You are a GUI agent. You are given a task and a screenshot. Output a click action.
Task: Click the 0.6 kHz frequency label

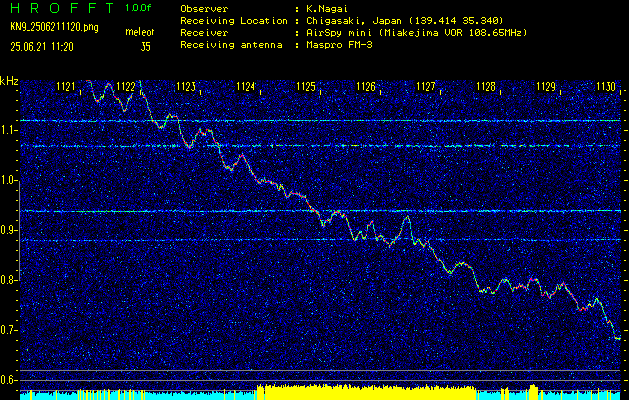point(9,380)
